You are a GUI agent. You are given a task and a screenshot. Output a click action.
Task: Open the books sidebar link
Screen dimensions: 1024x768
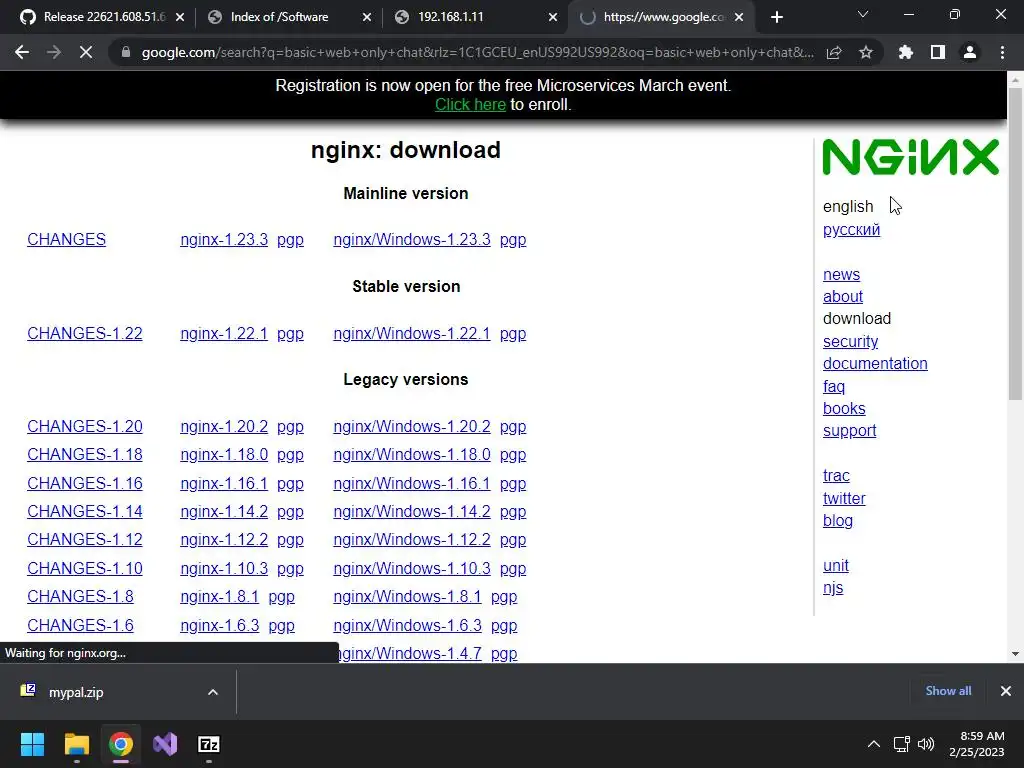(x=844, y=409)
